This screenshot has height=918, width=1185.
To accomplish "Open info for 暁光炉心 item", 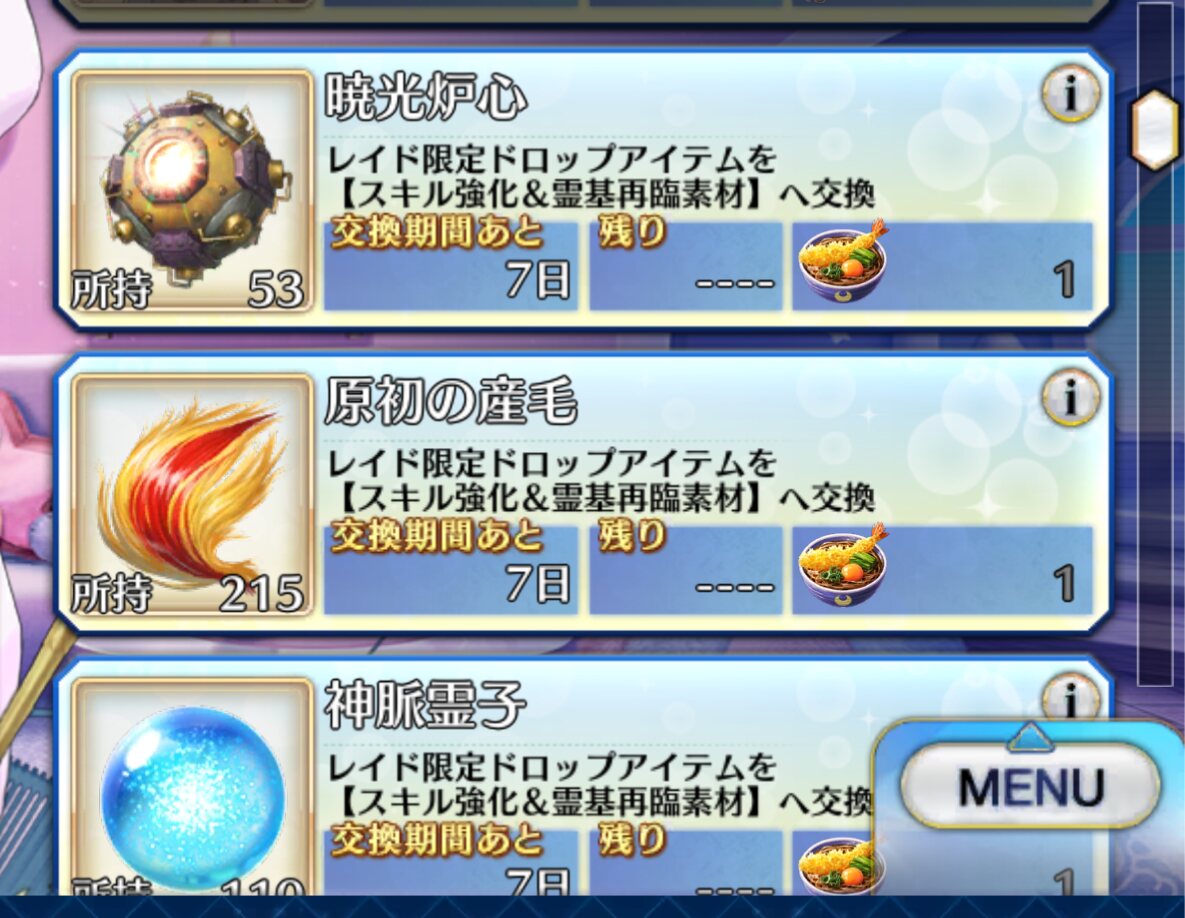I will point(1070,94).
